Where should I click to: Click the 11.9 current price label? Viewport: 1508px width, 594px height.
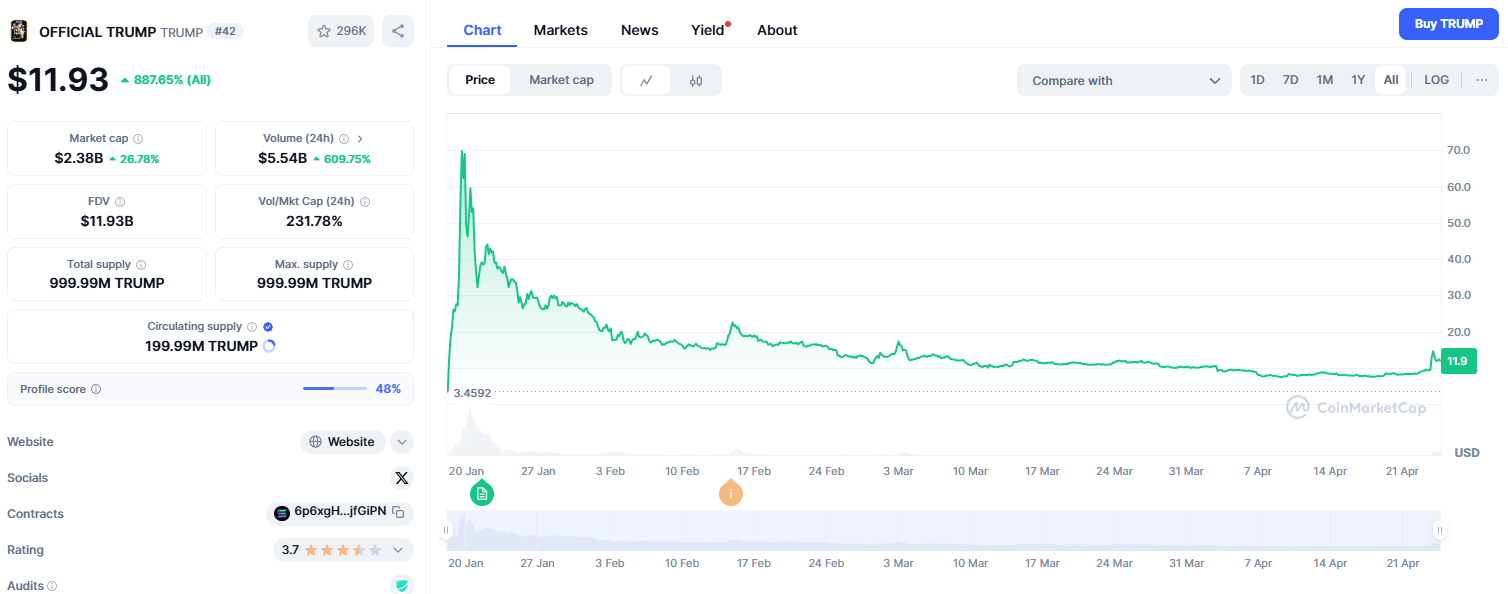pos(1461,361)
